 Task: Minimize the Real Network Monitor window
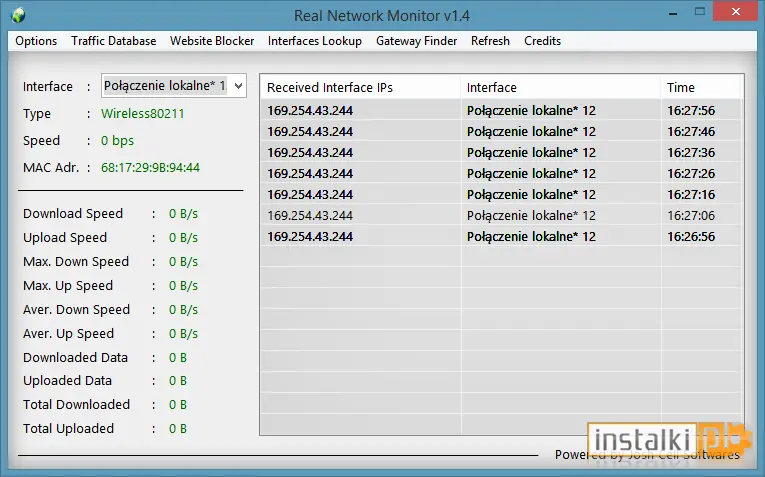(673, 13)
